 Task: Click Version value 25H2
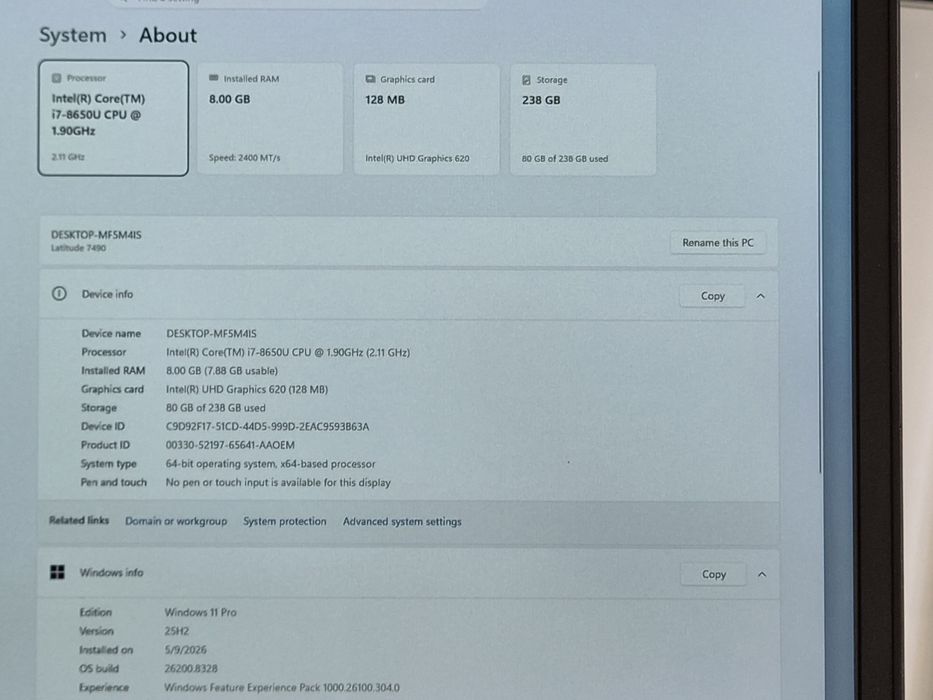click(x=177, y=631)
